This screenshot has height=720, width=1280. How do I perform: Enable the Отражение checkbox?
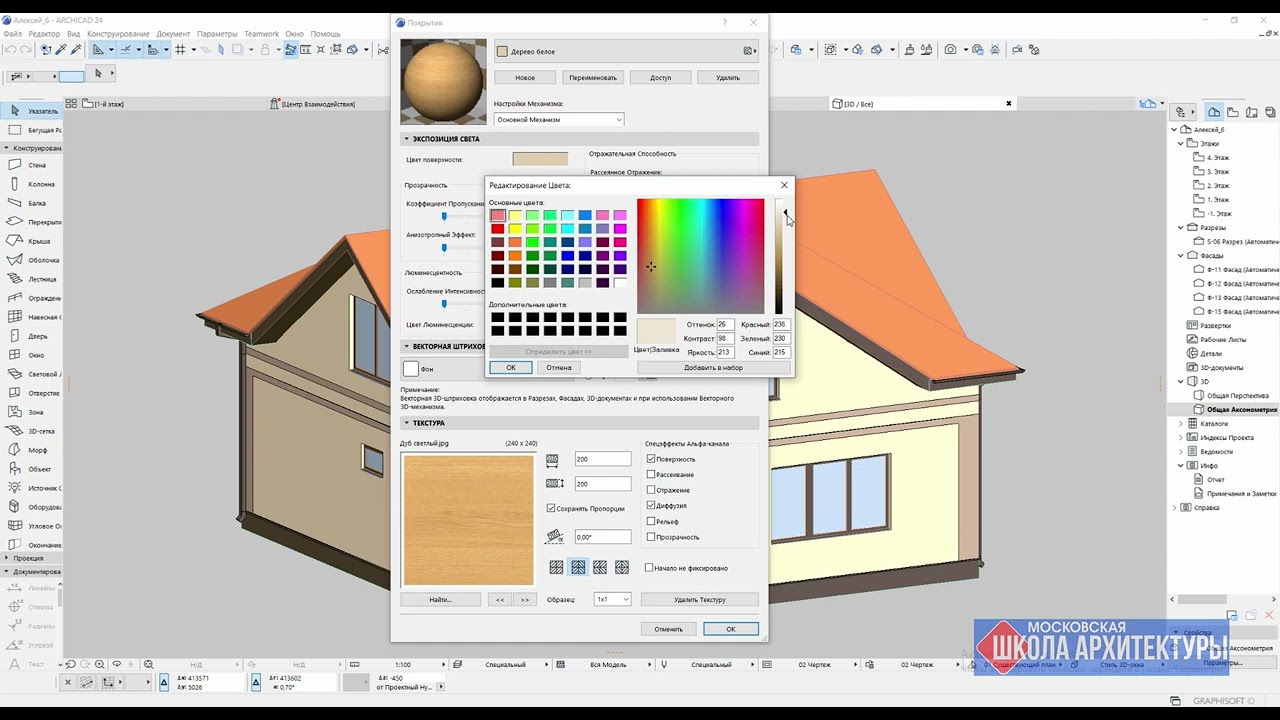click(x=651, y=490)
